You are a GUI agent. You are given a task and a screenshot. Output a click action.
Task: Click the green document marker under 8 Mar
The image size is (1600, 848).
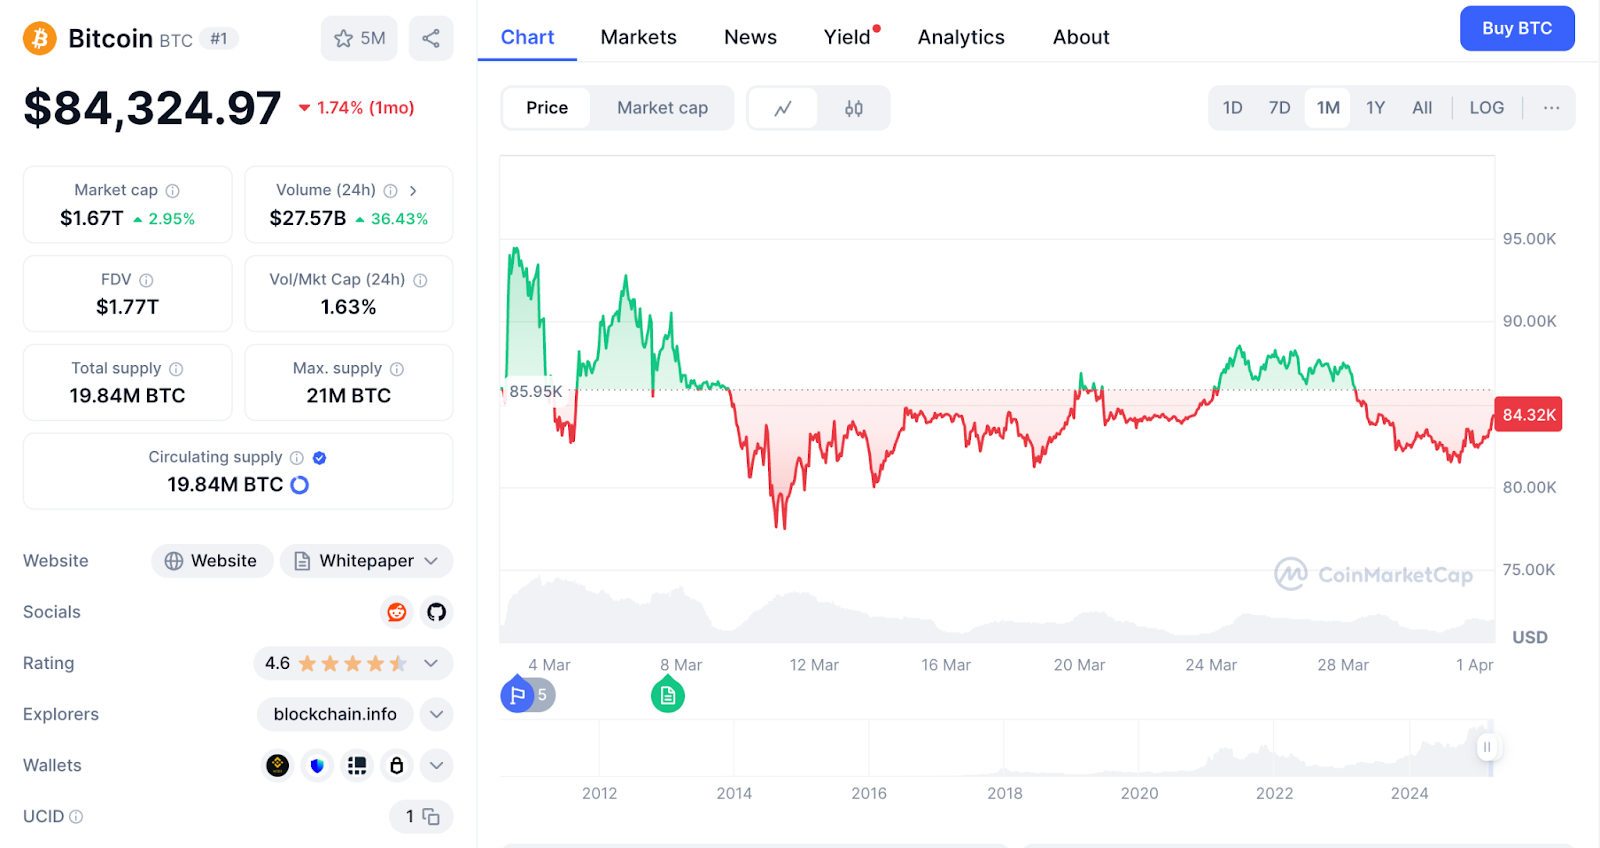668,694
